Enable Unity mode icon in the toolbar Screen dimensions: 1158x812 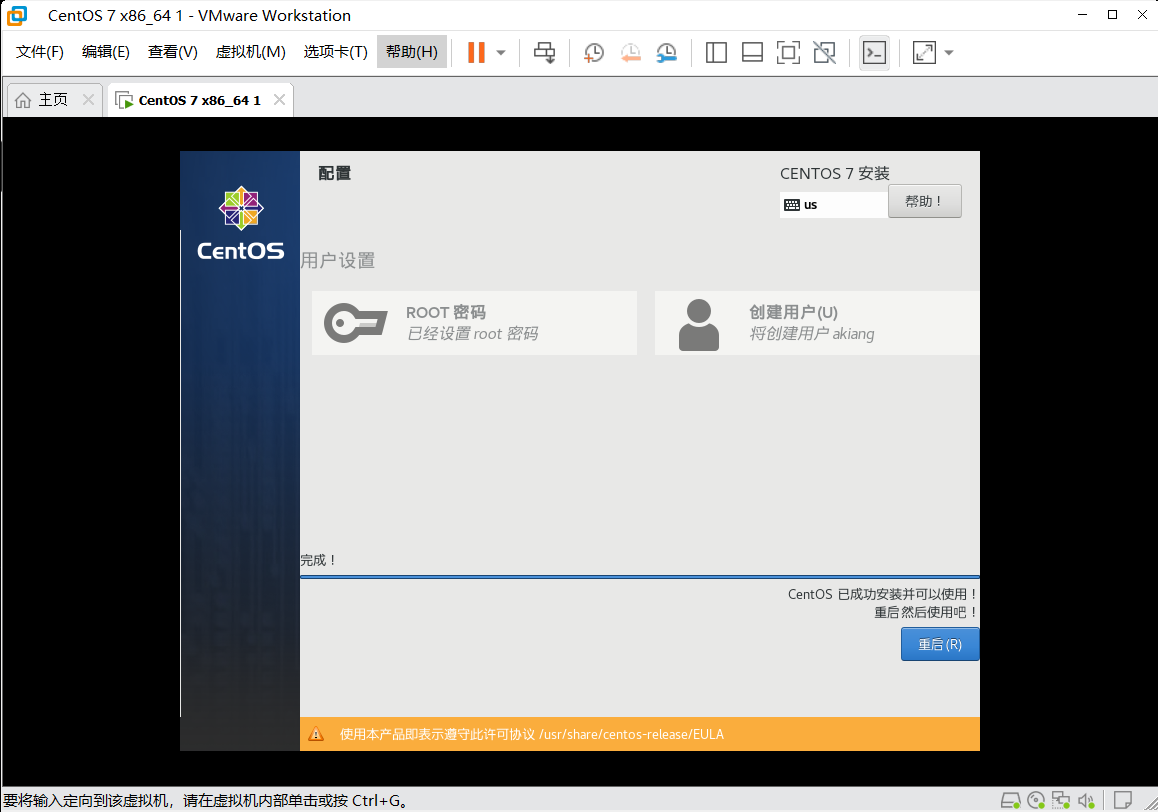click(824, 52)
